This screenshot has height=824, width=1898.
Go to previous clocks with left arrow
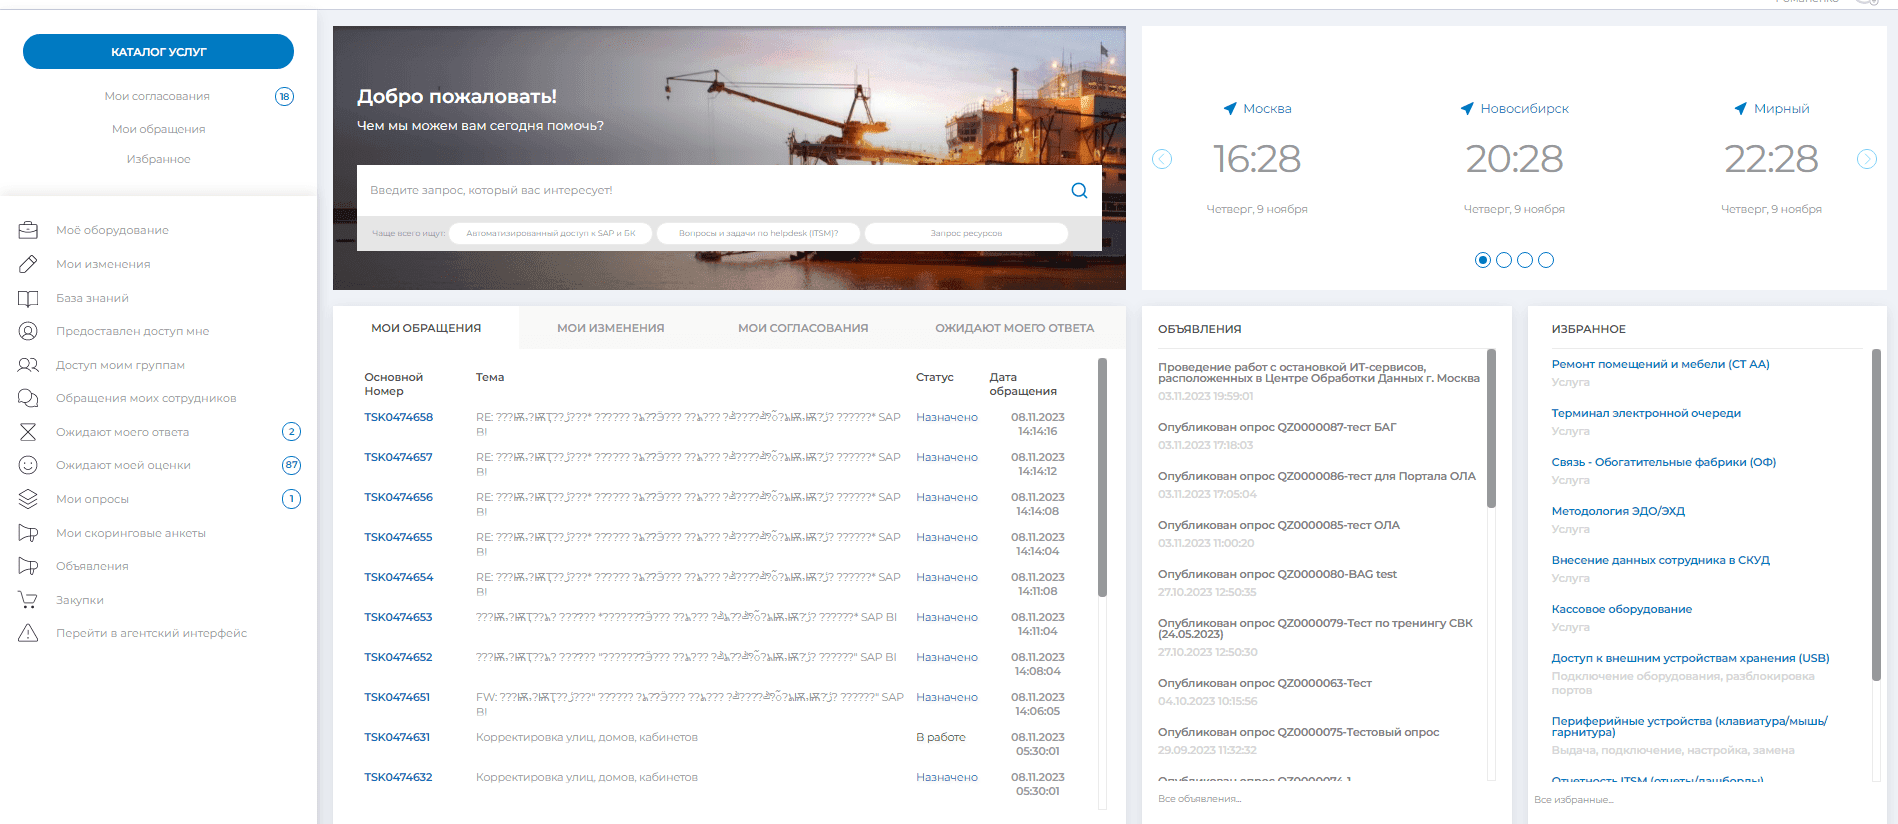(x=1162, y=159)
